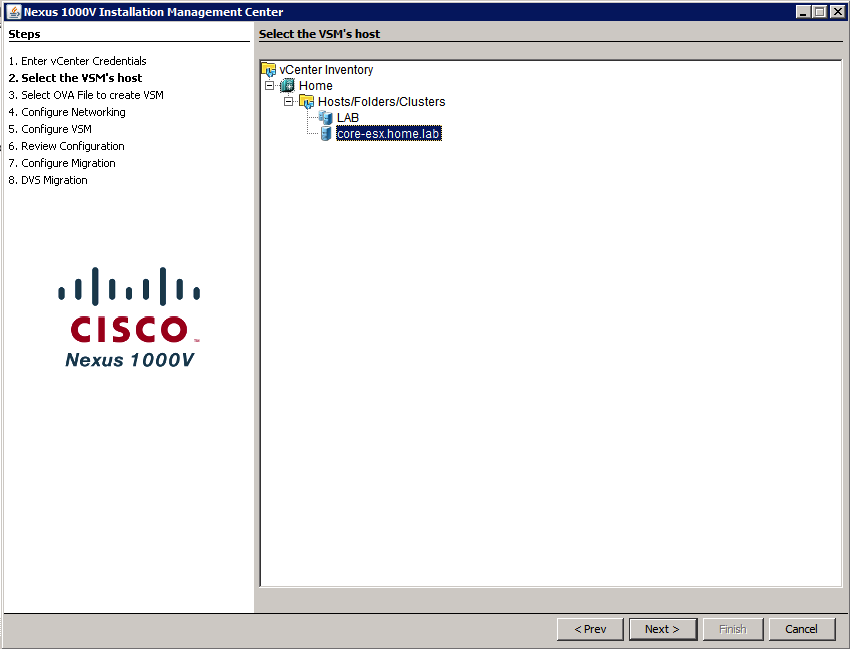This screenshot has height=649, width=850.
Task: Select core-esx.home.lab host entry
Action: pos(389,133)
